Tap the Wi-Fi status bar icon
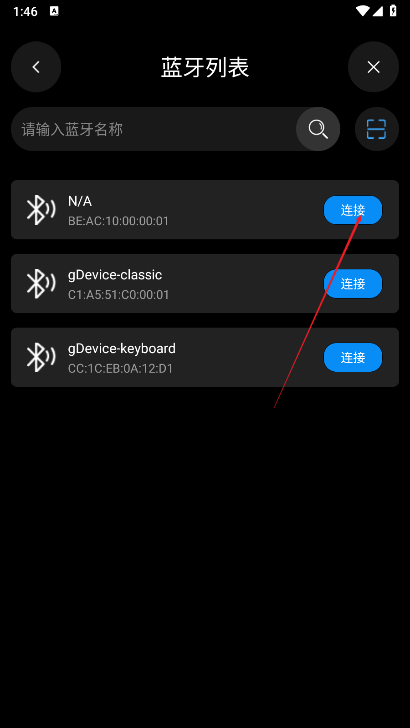The image size is (410, 728). click(x=363, y=11)
